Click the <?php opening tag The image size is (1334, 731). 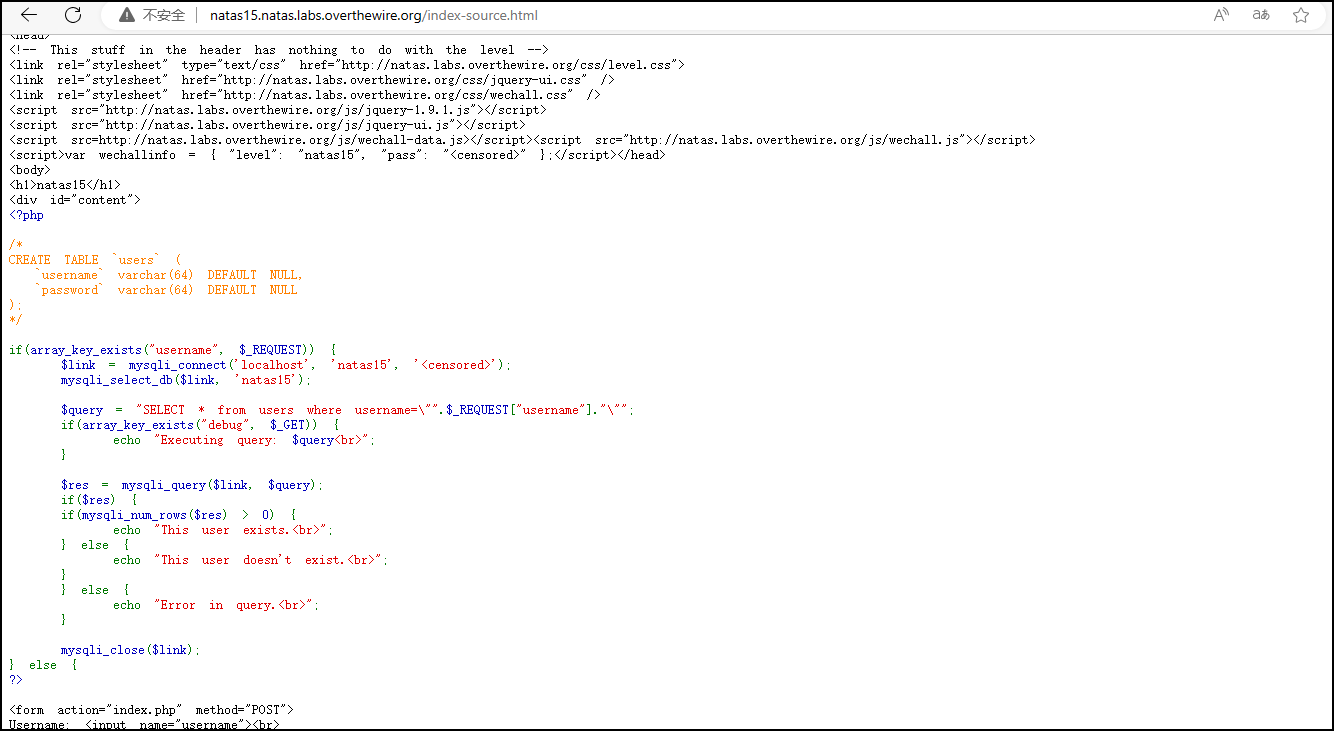[27, 215]
